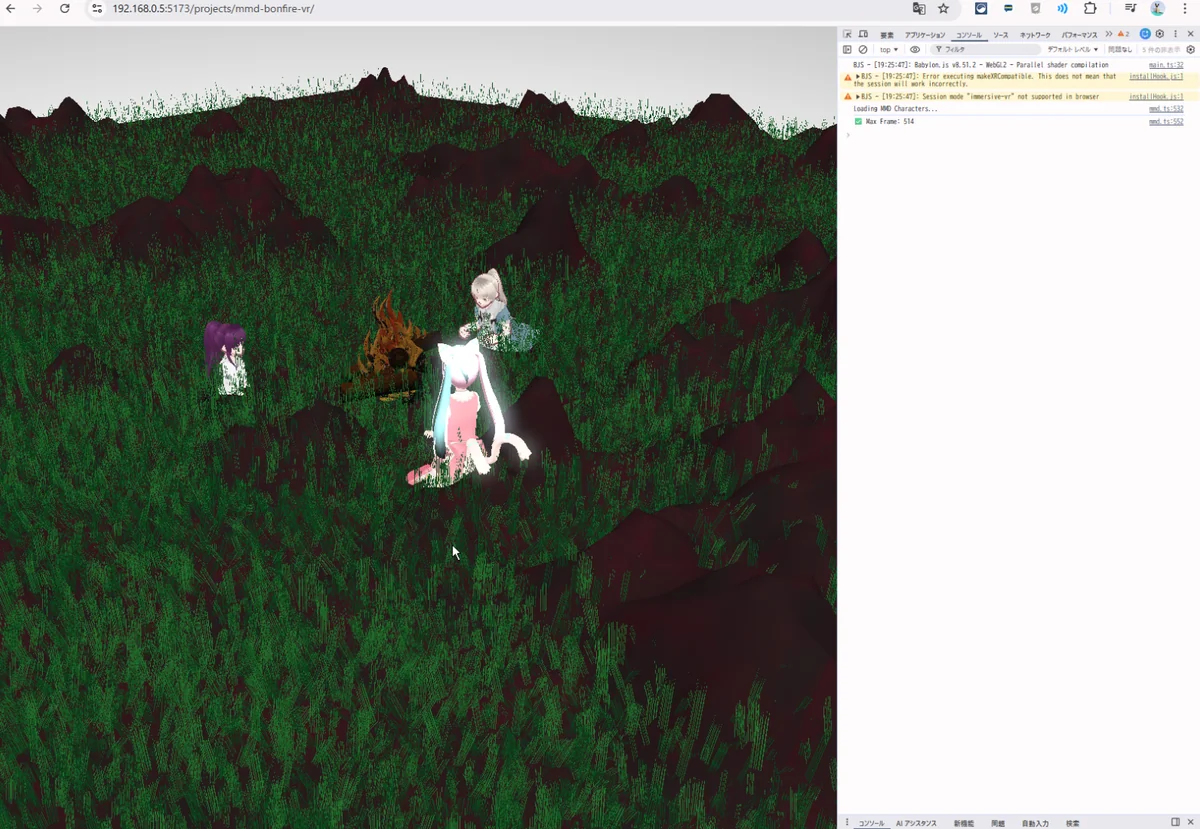Clear the console with the ban icon
Screen dimensions: 1200x829
pyautogui.click(x=863, y=49)
